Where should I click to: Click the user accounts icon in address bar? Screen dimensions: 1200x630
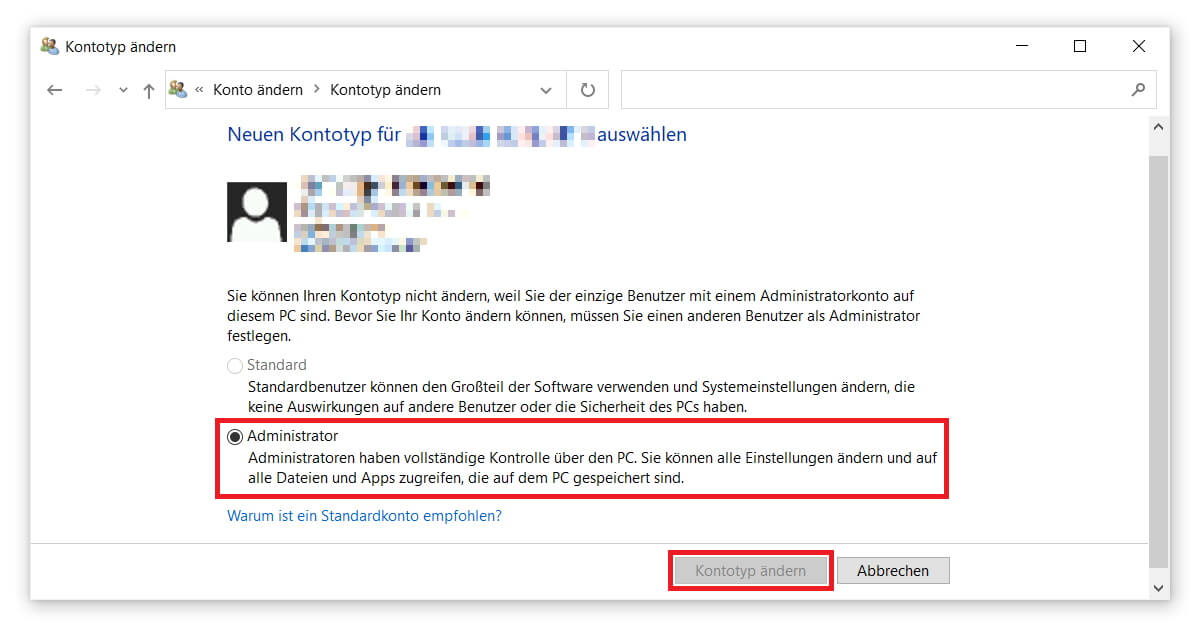tap(178, 89)
